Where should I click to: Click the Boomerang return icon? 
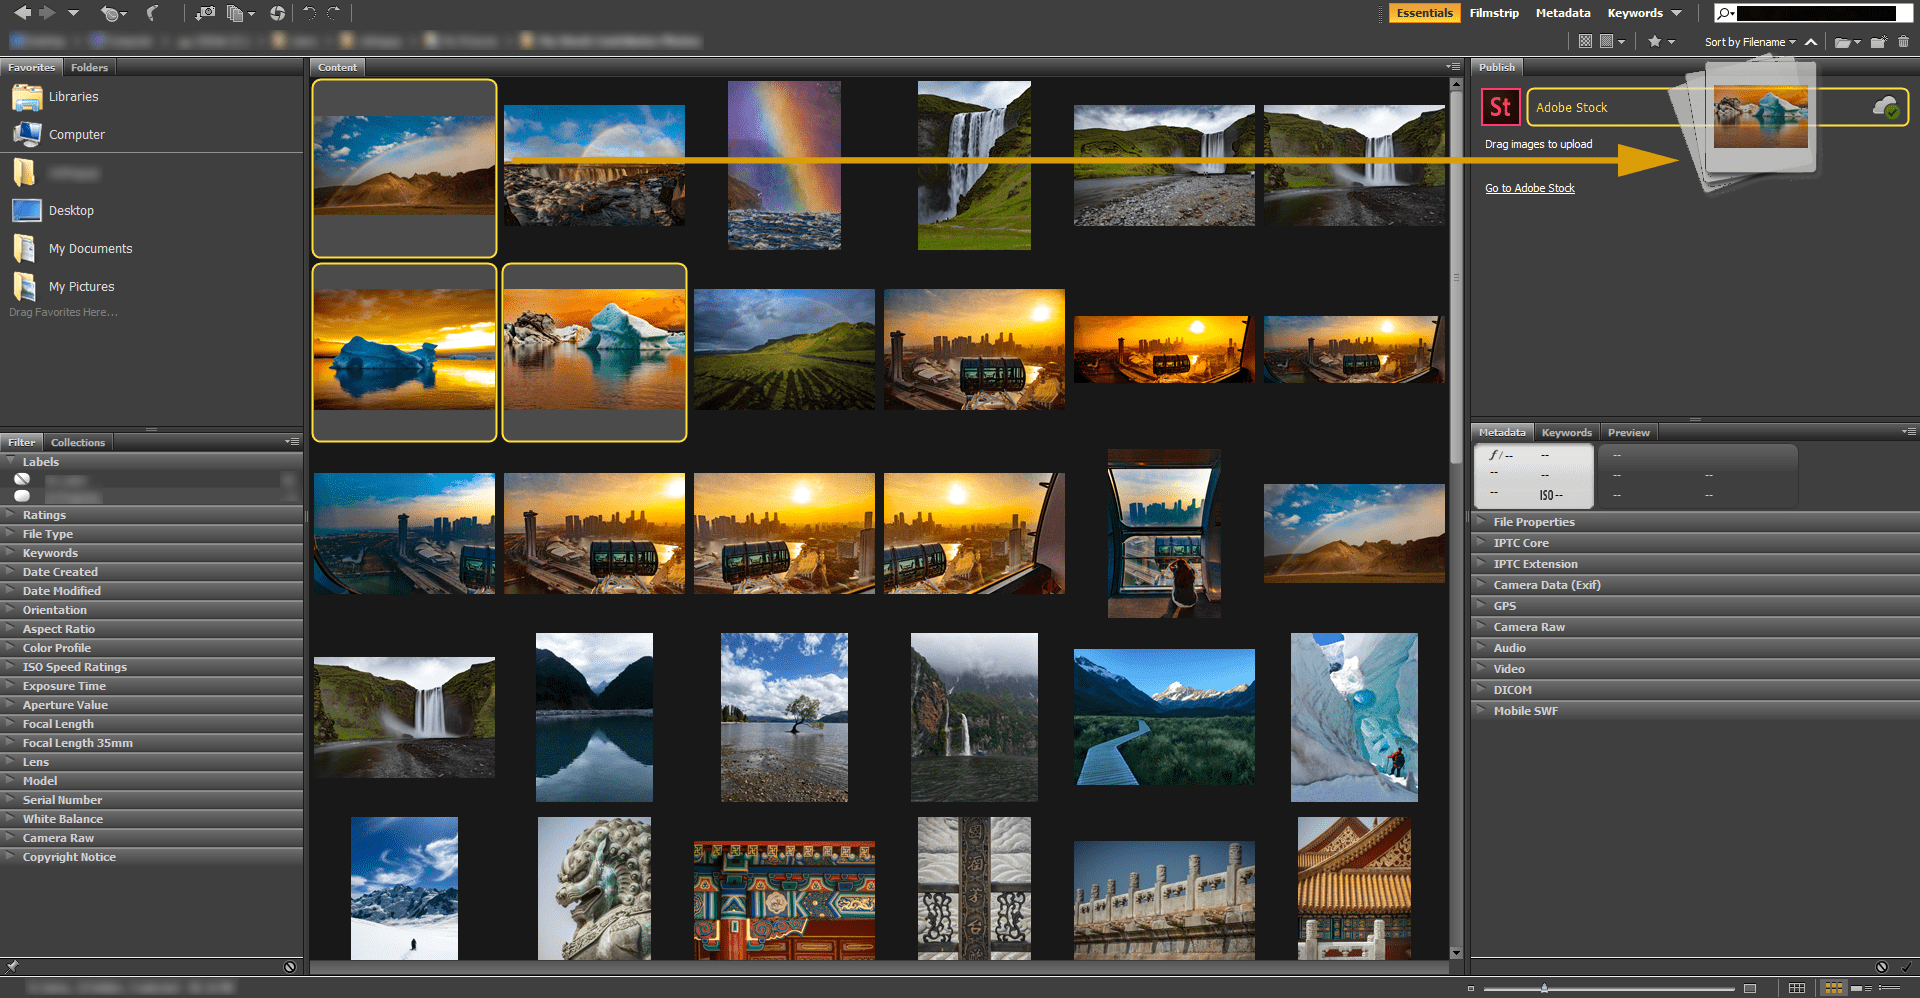click(x=151, y=13)
